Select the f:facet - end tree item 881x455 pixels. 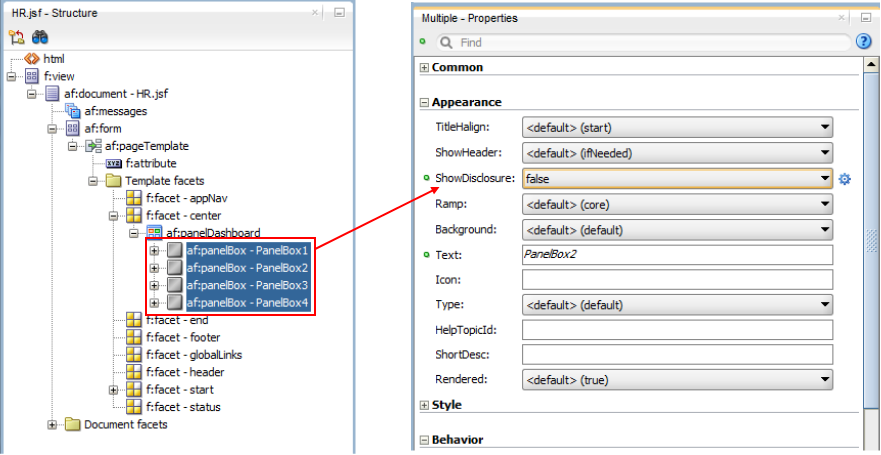[x=177, y=320]
